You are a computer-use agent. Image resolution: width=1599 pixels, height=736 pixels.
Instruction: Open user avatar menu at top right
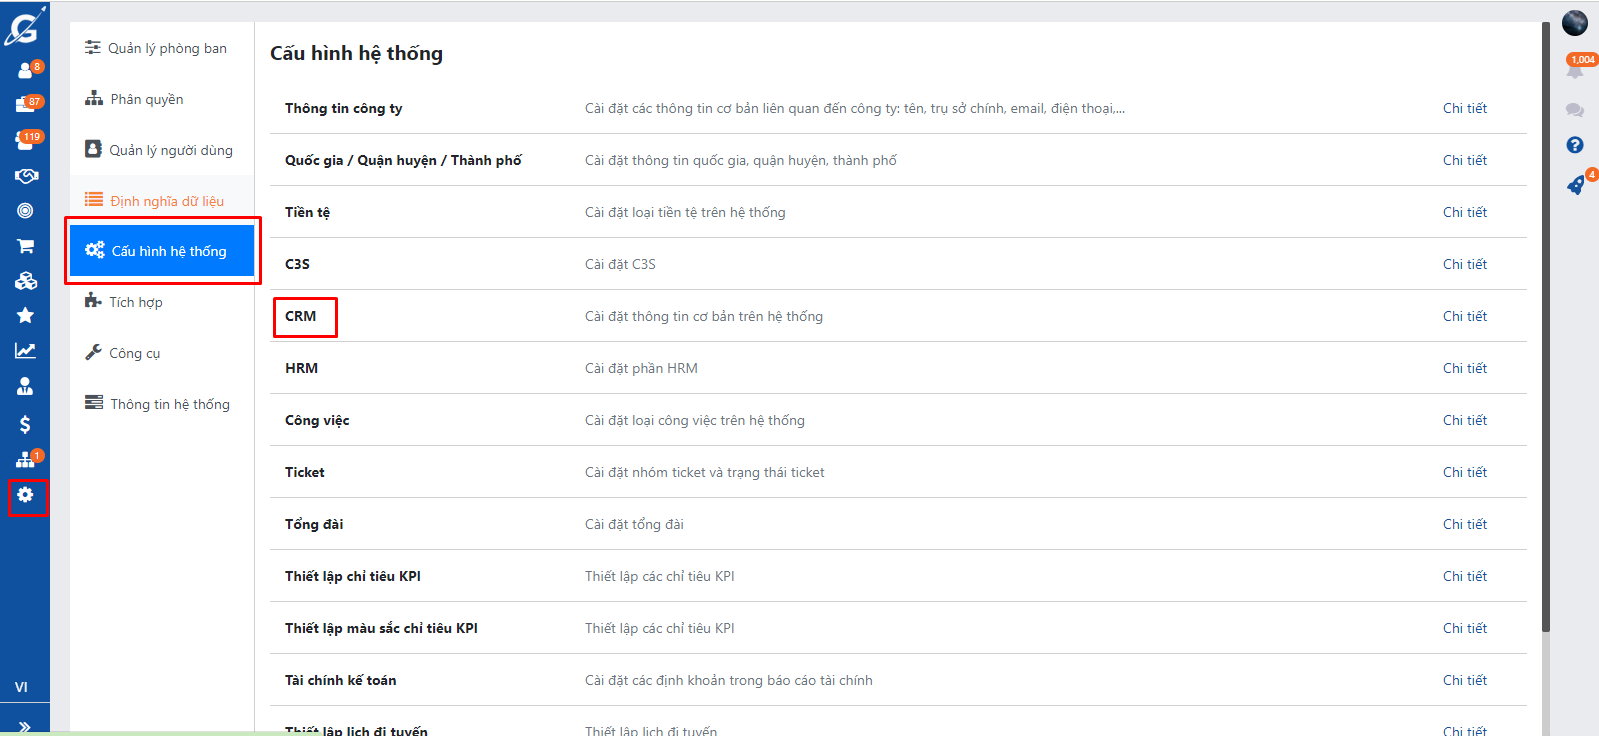click(1575, 22)
